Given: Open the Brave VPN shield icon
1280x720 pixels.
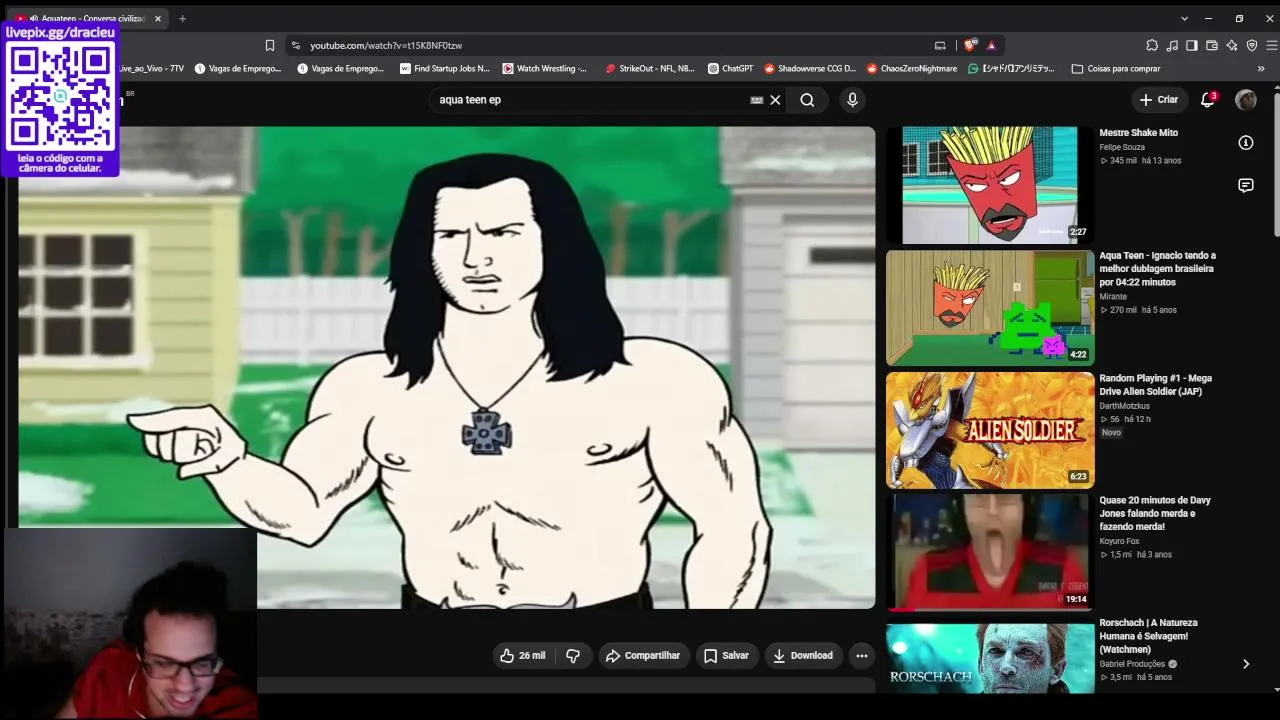Looking at the screenshot, I should point(1252,45).
